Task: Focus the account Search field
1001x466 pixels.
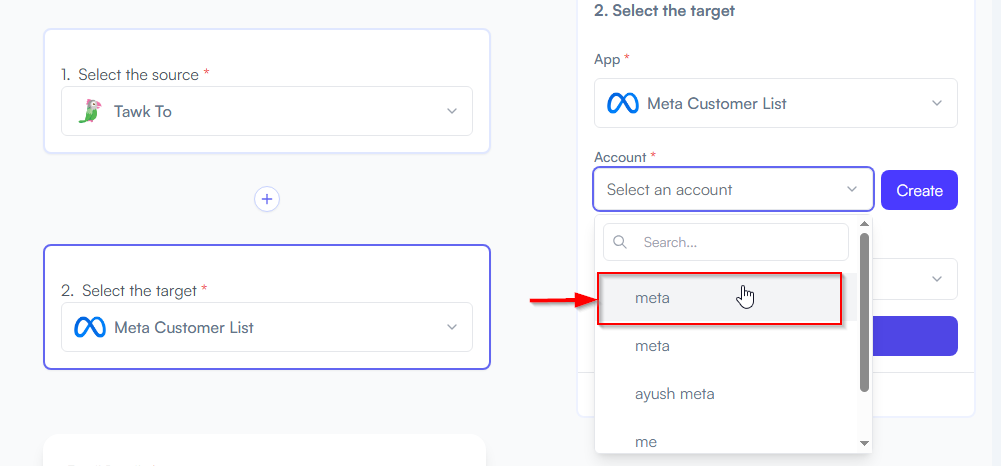Action: (x=726, y=242)
